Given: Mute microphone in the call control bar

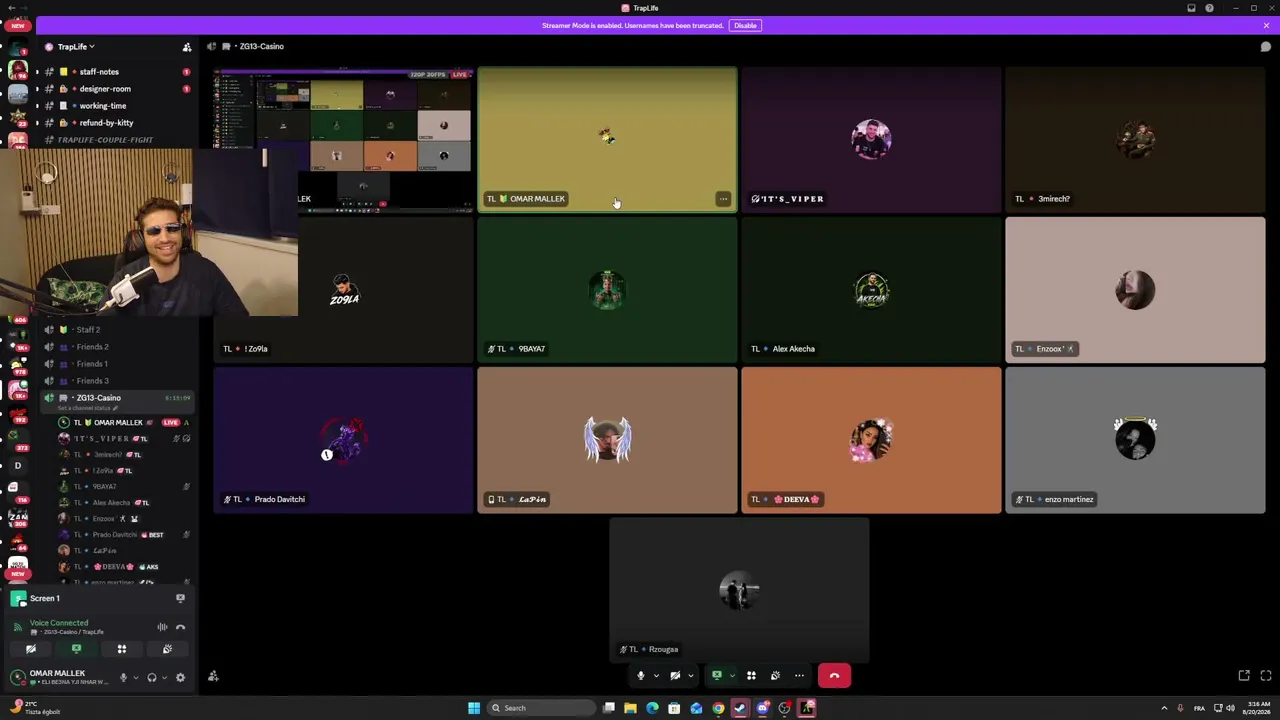Looking at the screenshot, I should [x=641, y=676].
